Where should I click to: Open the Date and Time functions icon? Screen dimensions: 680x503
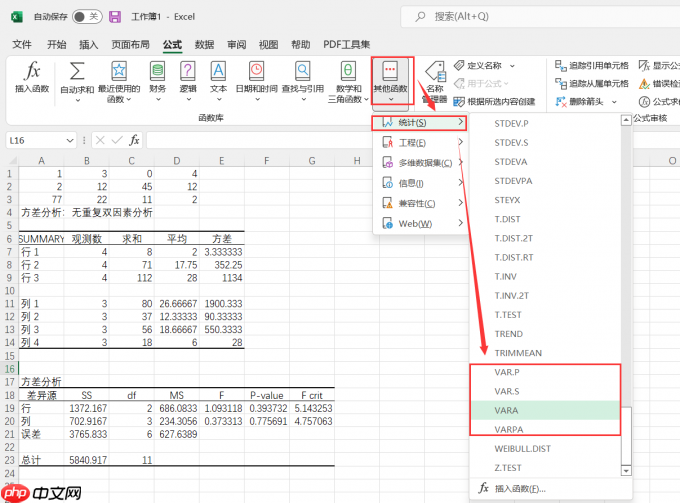click(x=256, y=71)
